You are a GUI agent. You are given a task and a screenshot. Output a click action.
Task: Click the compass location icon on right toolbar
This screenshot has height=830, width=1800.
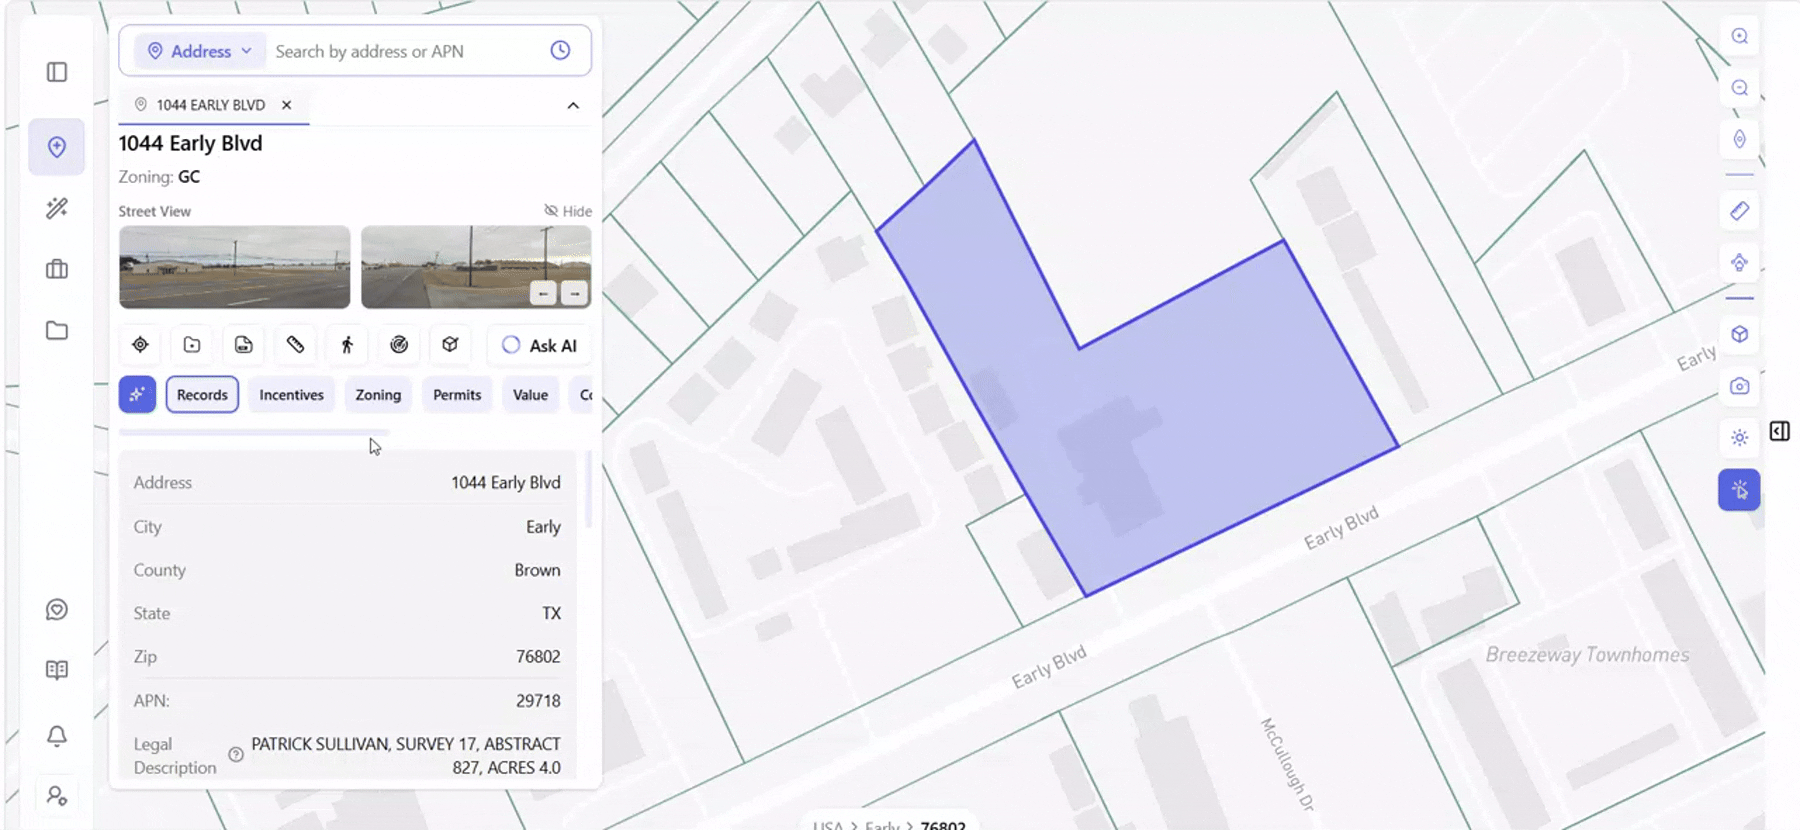pos(1740,263)
